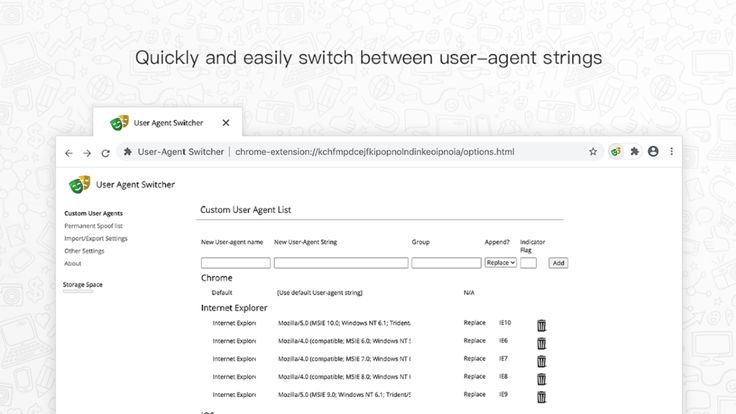Click '[Use default User-agent string]' text

tap(320, 292)
